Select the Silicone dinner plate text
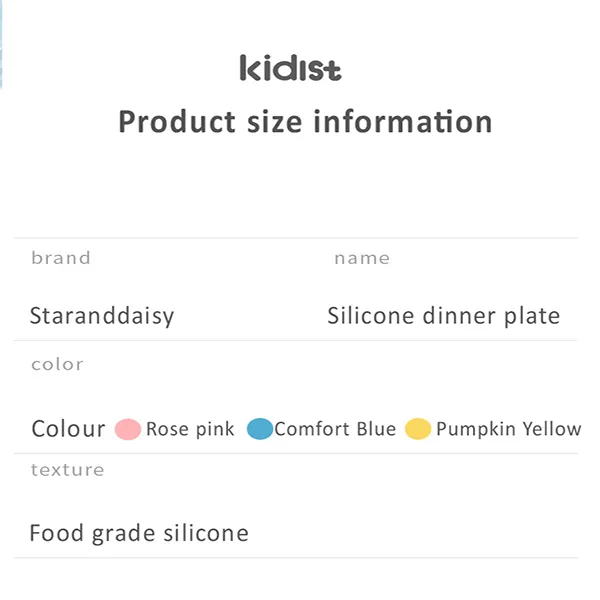The width and height of the screenshot is (600, 600). point(443,316)
